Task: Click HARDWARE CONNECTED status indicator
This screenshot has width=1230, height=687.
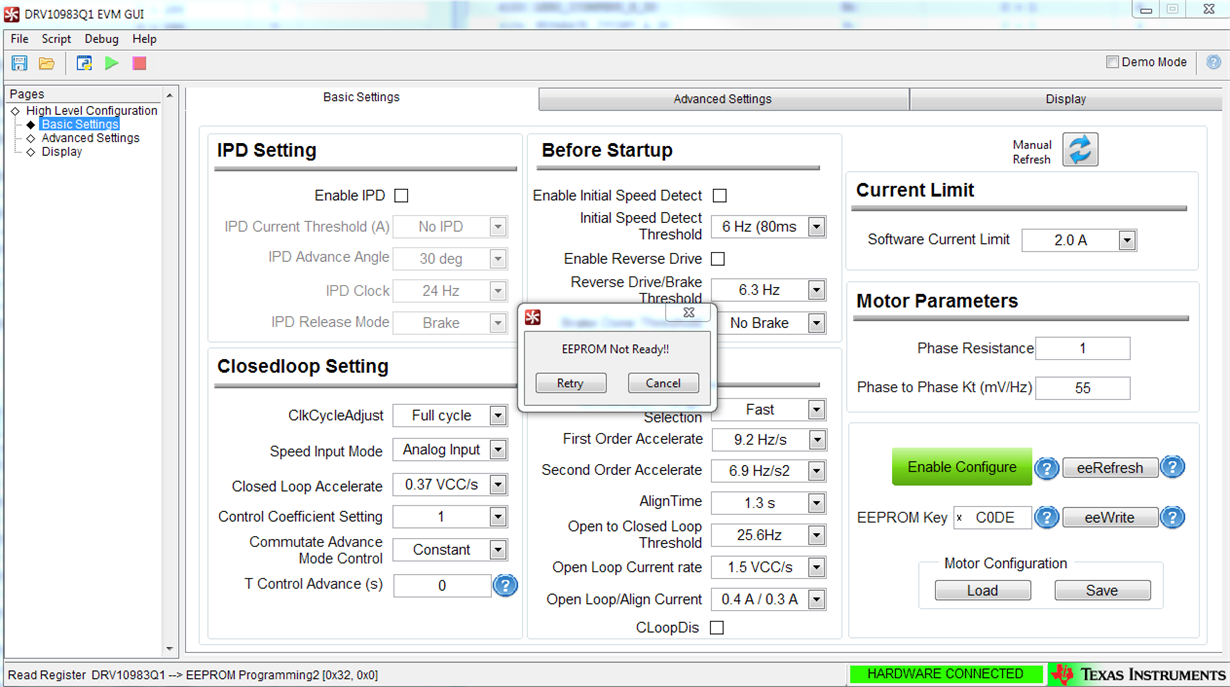Action: [x=945, y=674]
